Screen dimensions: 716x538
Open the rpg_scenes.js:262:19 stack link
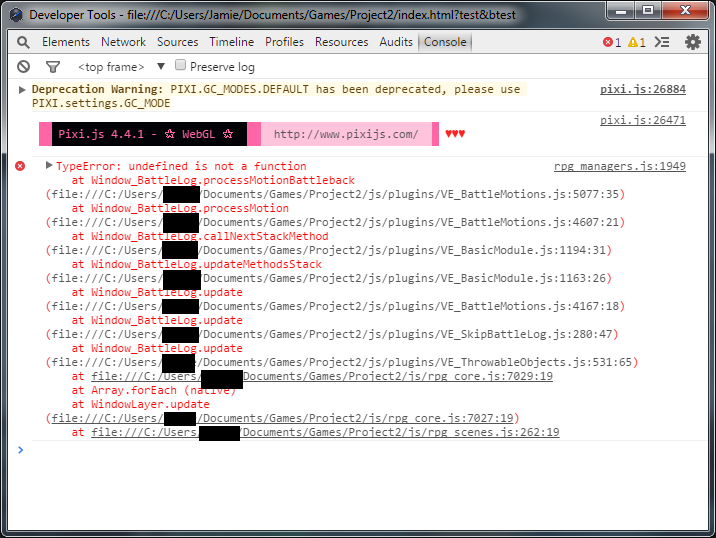point(325,432)
